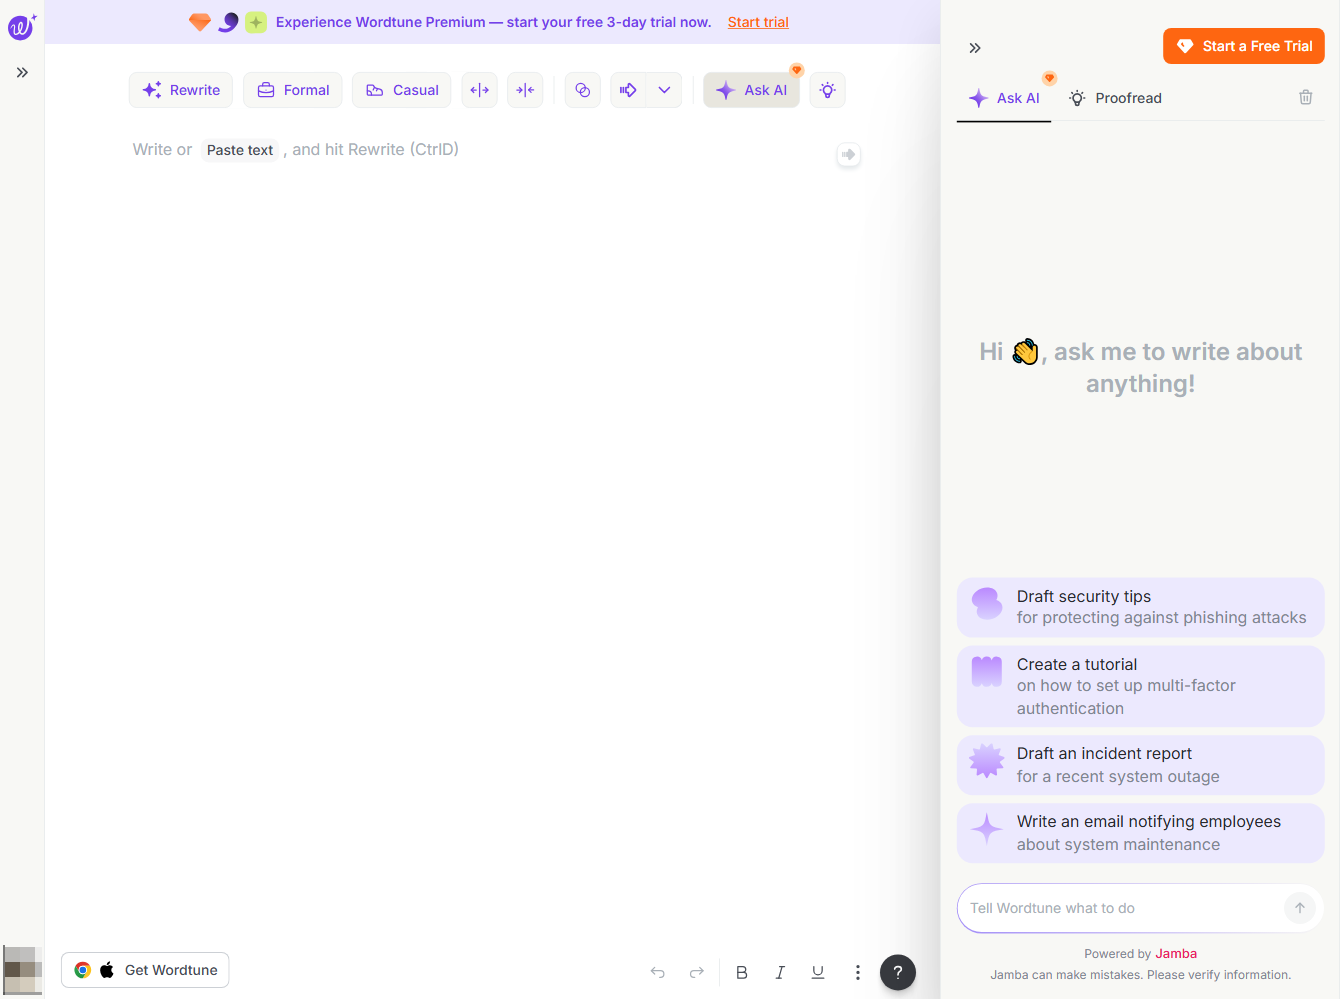Click the send arrow in prompt box
The height and width of the screenshot is (999, 1340).
[x=1299, y=908]
